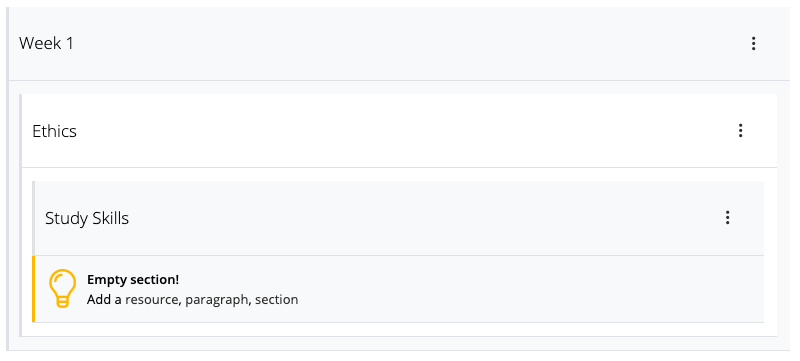This screenshot has height=361, width=800.
Task: Click the grey border beside Study Skills
Action: [33, 218]
